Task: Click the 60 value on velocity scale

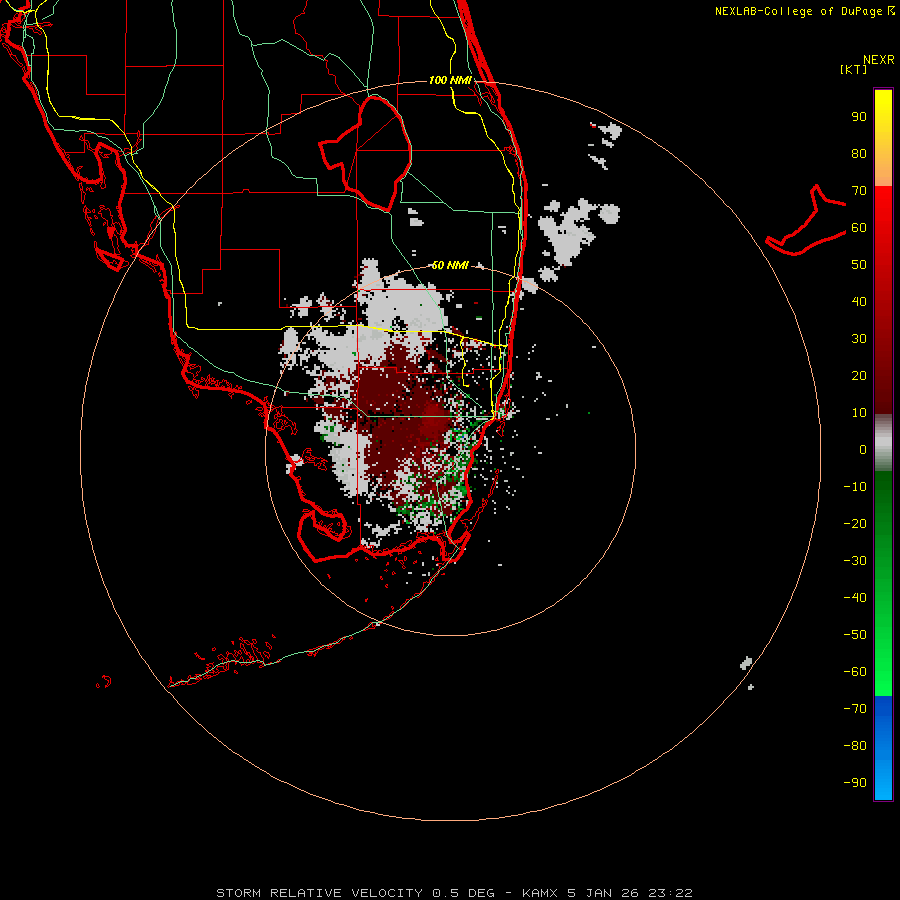Action: click(859, 228)
